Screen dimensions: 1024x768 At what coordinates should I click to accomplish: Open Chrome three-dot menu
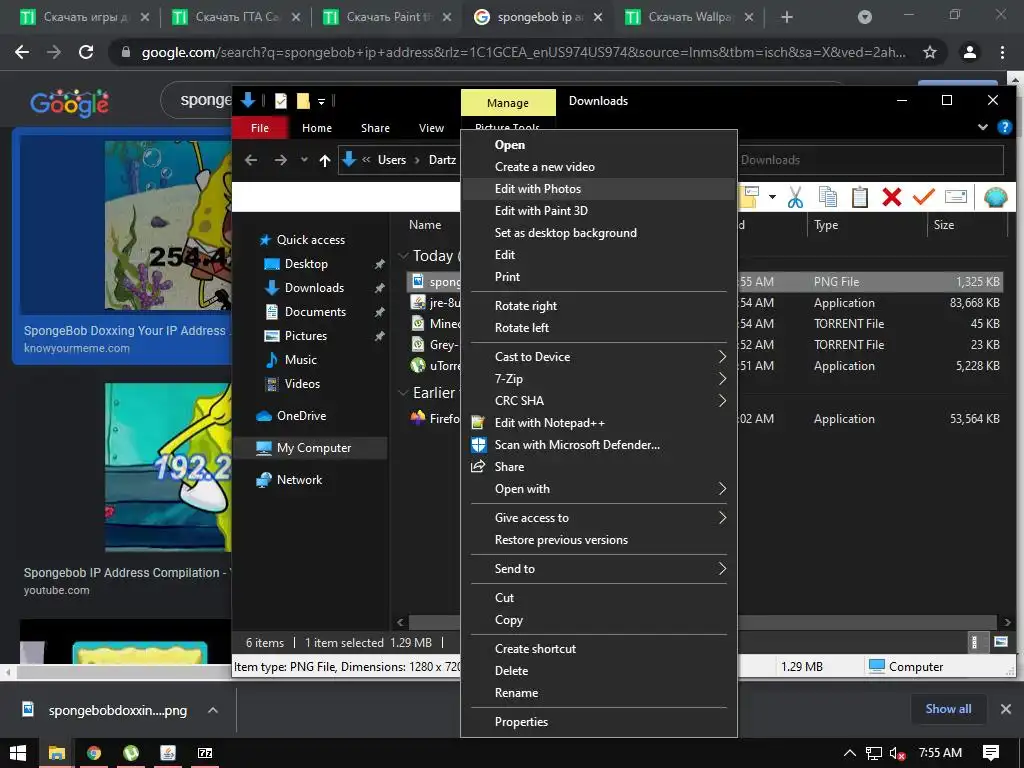pyautogui.click(x=1002, y=52)
